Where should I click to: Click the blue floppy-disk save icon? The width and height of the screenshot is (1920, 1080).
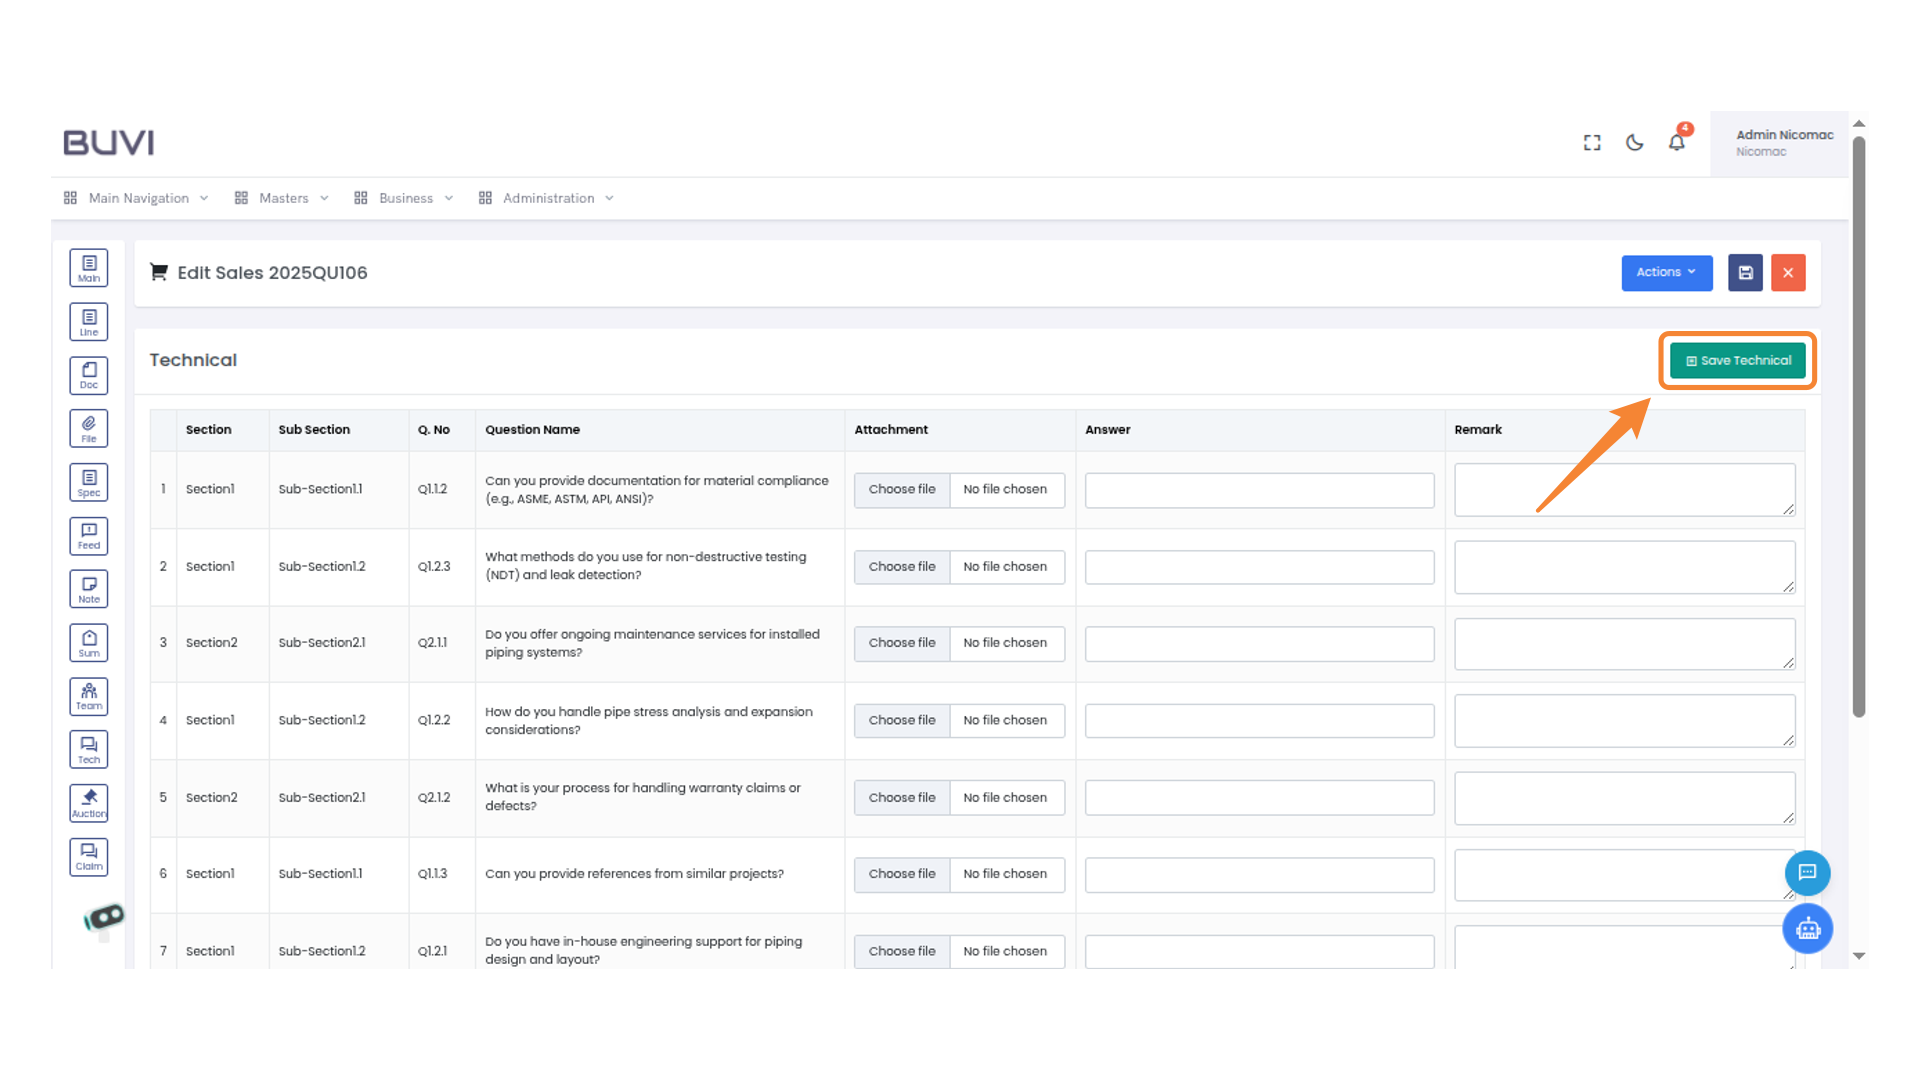click(1745, 273)
